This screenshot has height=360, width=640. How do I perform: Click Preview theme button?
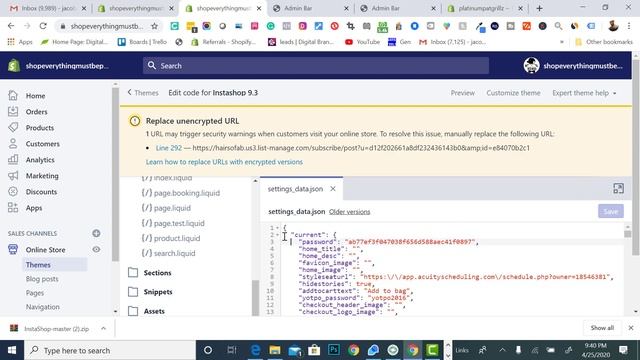coord(462,93)
